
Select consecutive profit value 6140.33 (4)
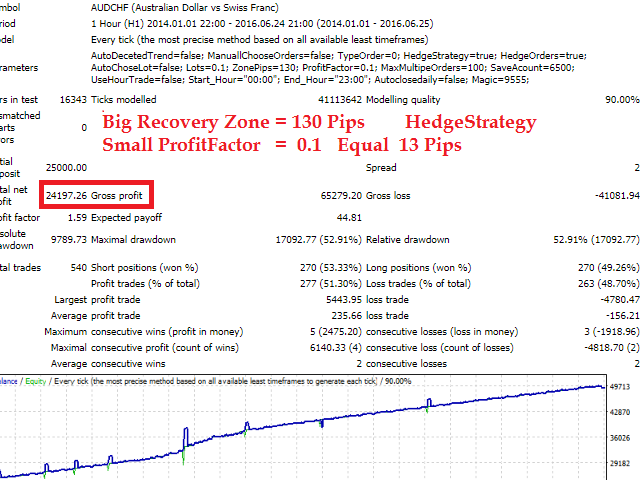point(336,348)
